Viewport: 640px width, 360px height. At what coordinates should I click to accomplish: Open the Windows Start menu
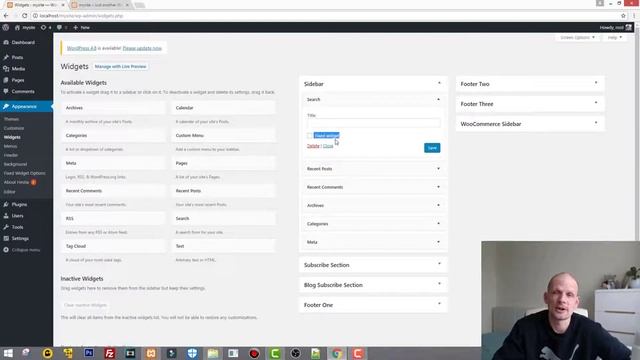tap(8, 353)
